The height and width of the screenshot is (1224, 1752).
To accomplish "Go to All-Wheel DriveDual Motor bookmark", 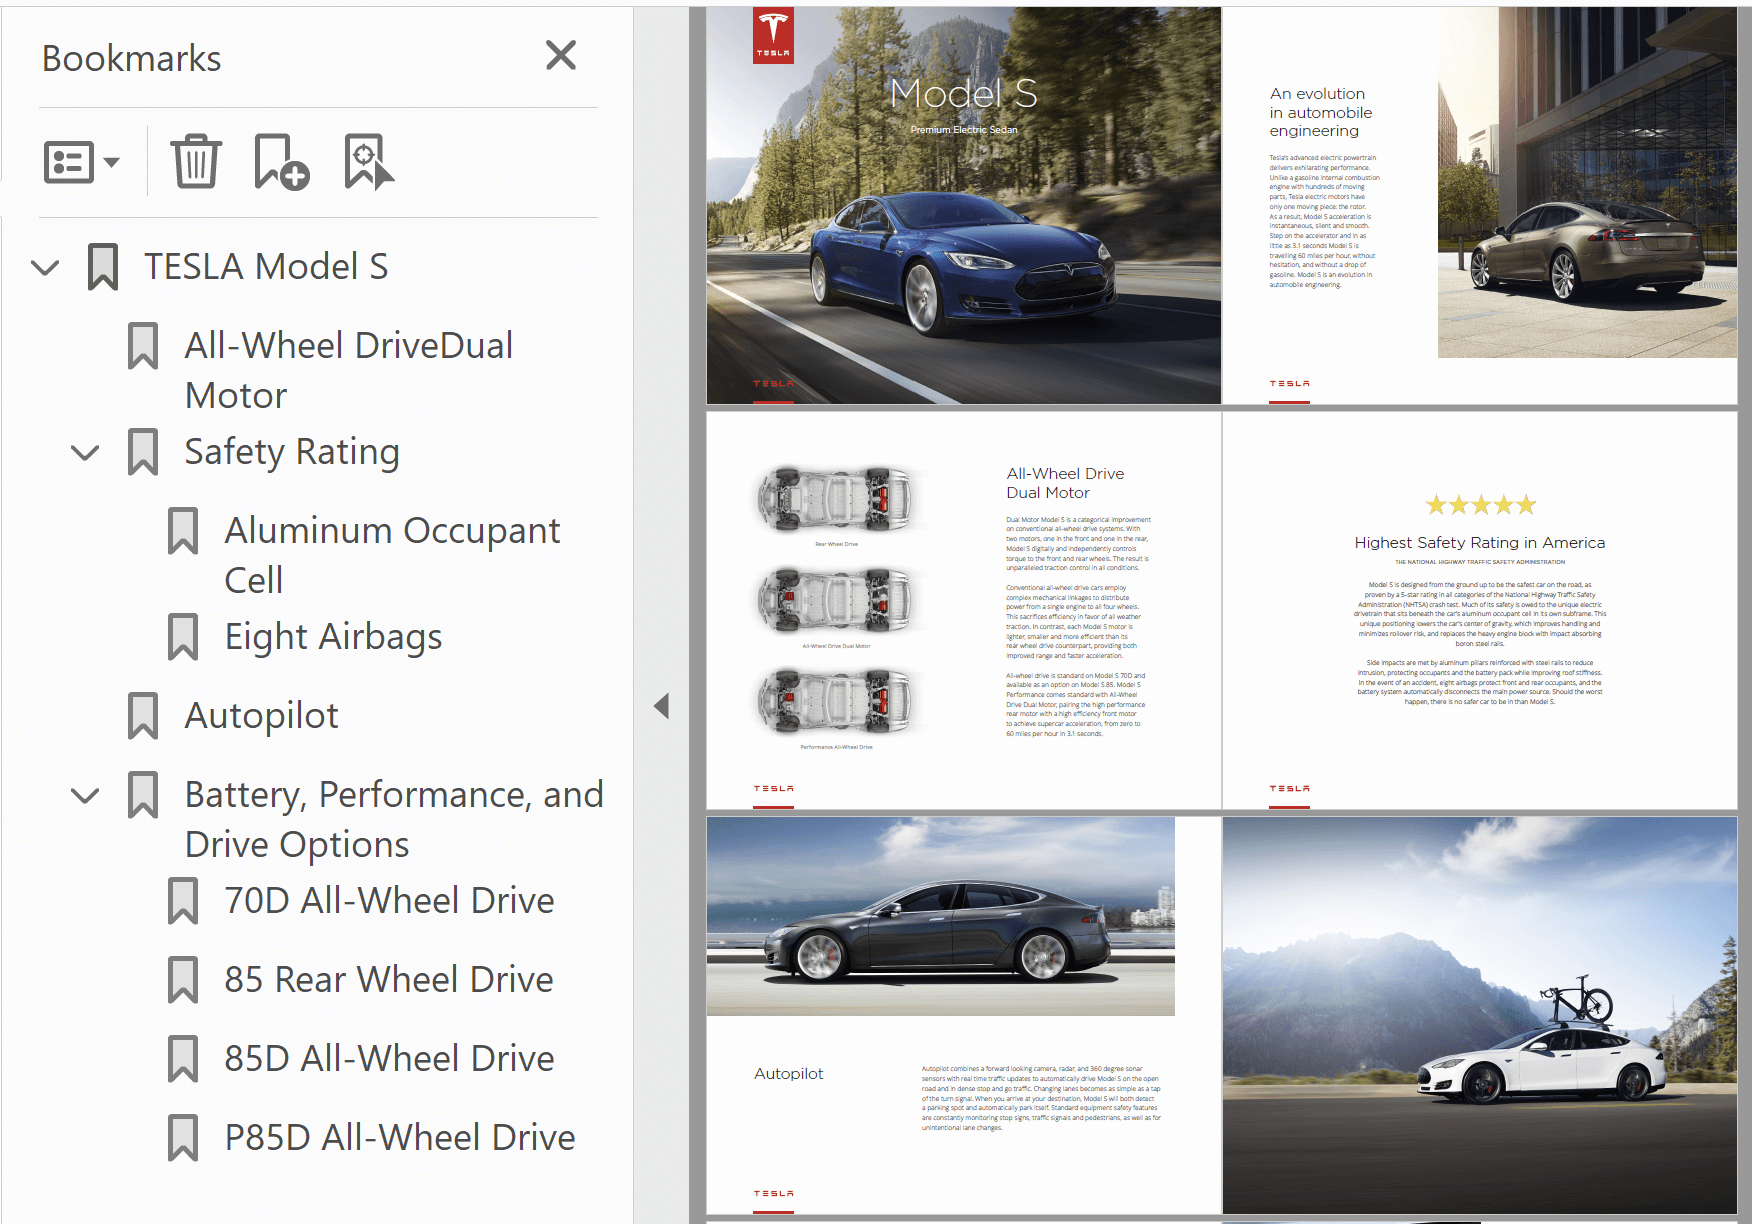I will [x=348, y=370].
